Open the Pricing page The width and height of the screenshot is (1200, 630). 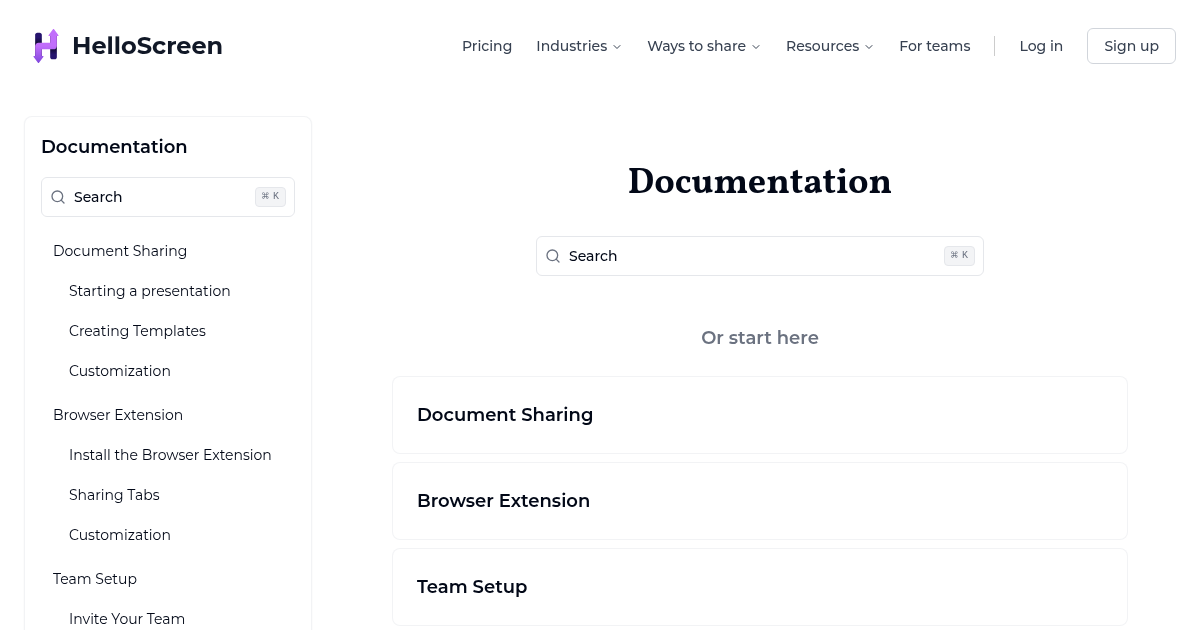(487, 46)
